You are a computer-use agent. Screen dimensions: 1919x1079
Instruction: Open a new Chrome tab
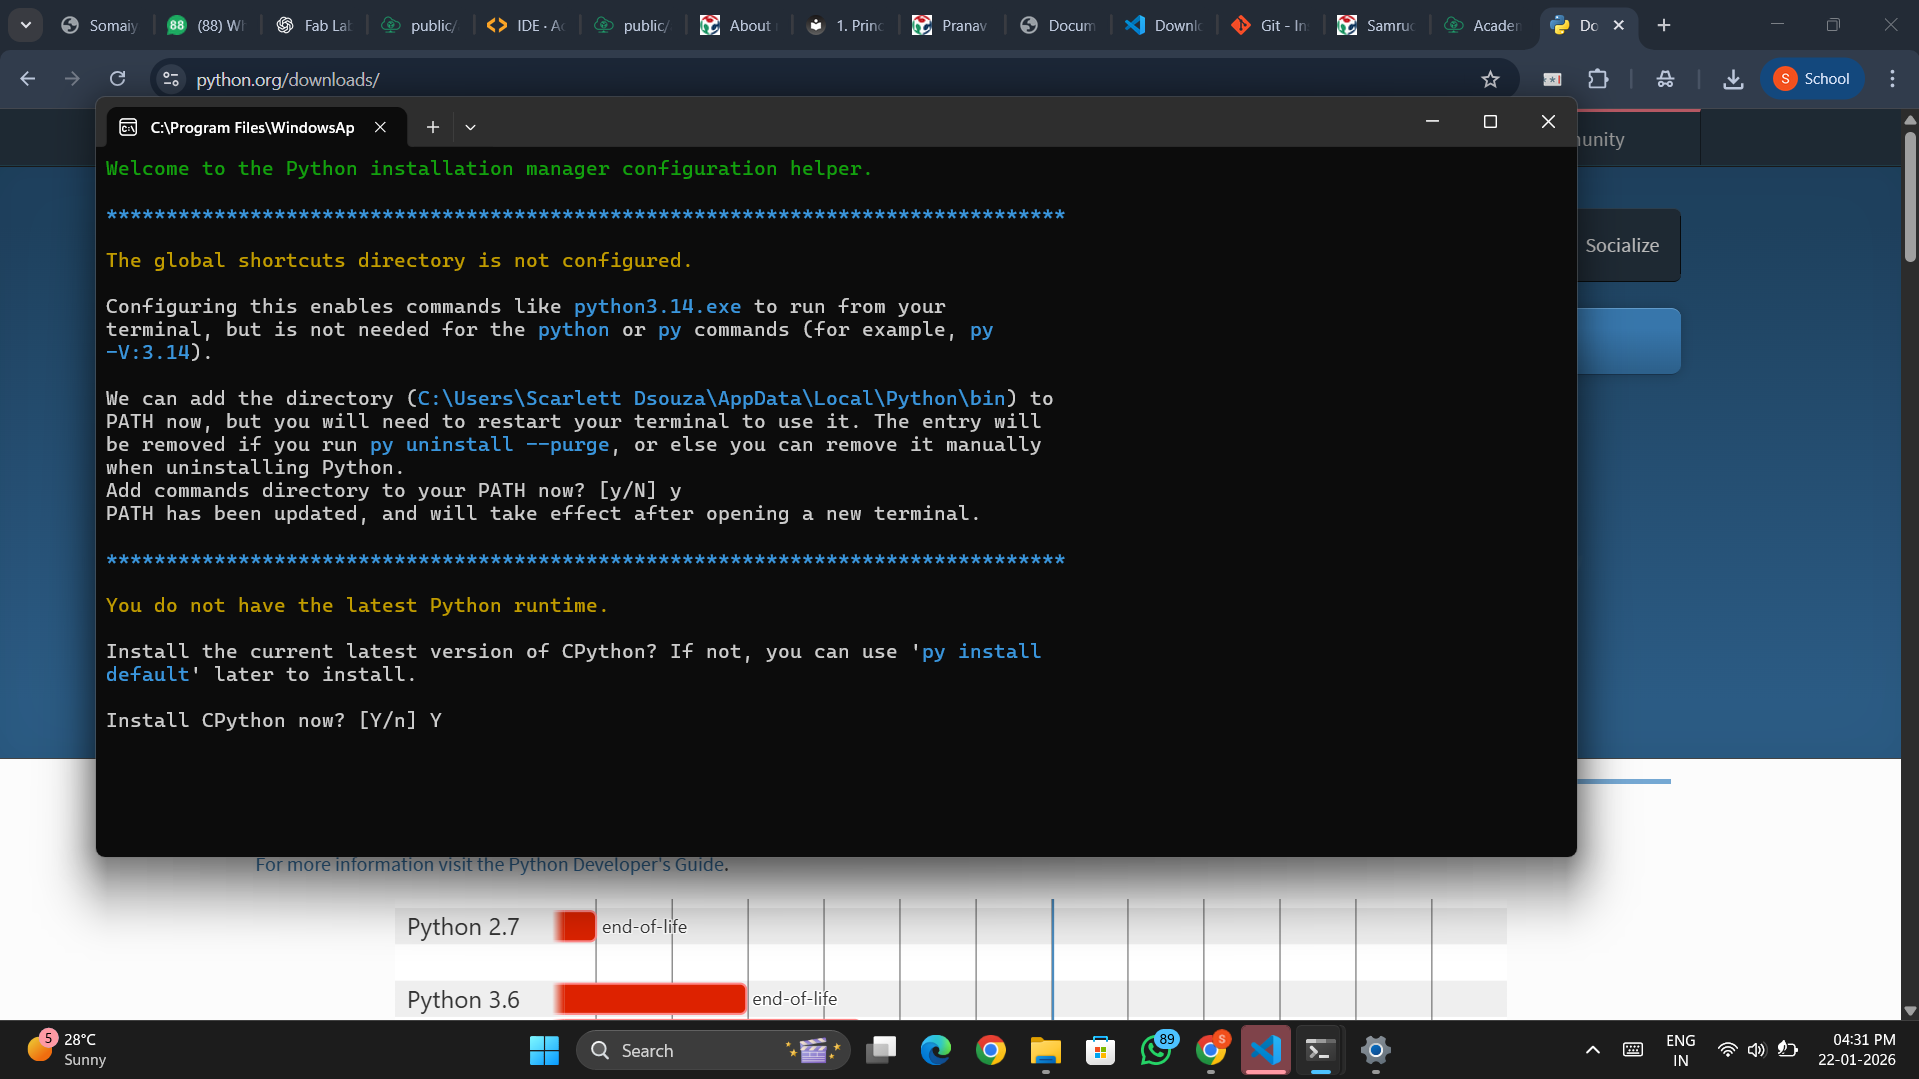tap(1664, 25)
